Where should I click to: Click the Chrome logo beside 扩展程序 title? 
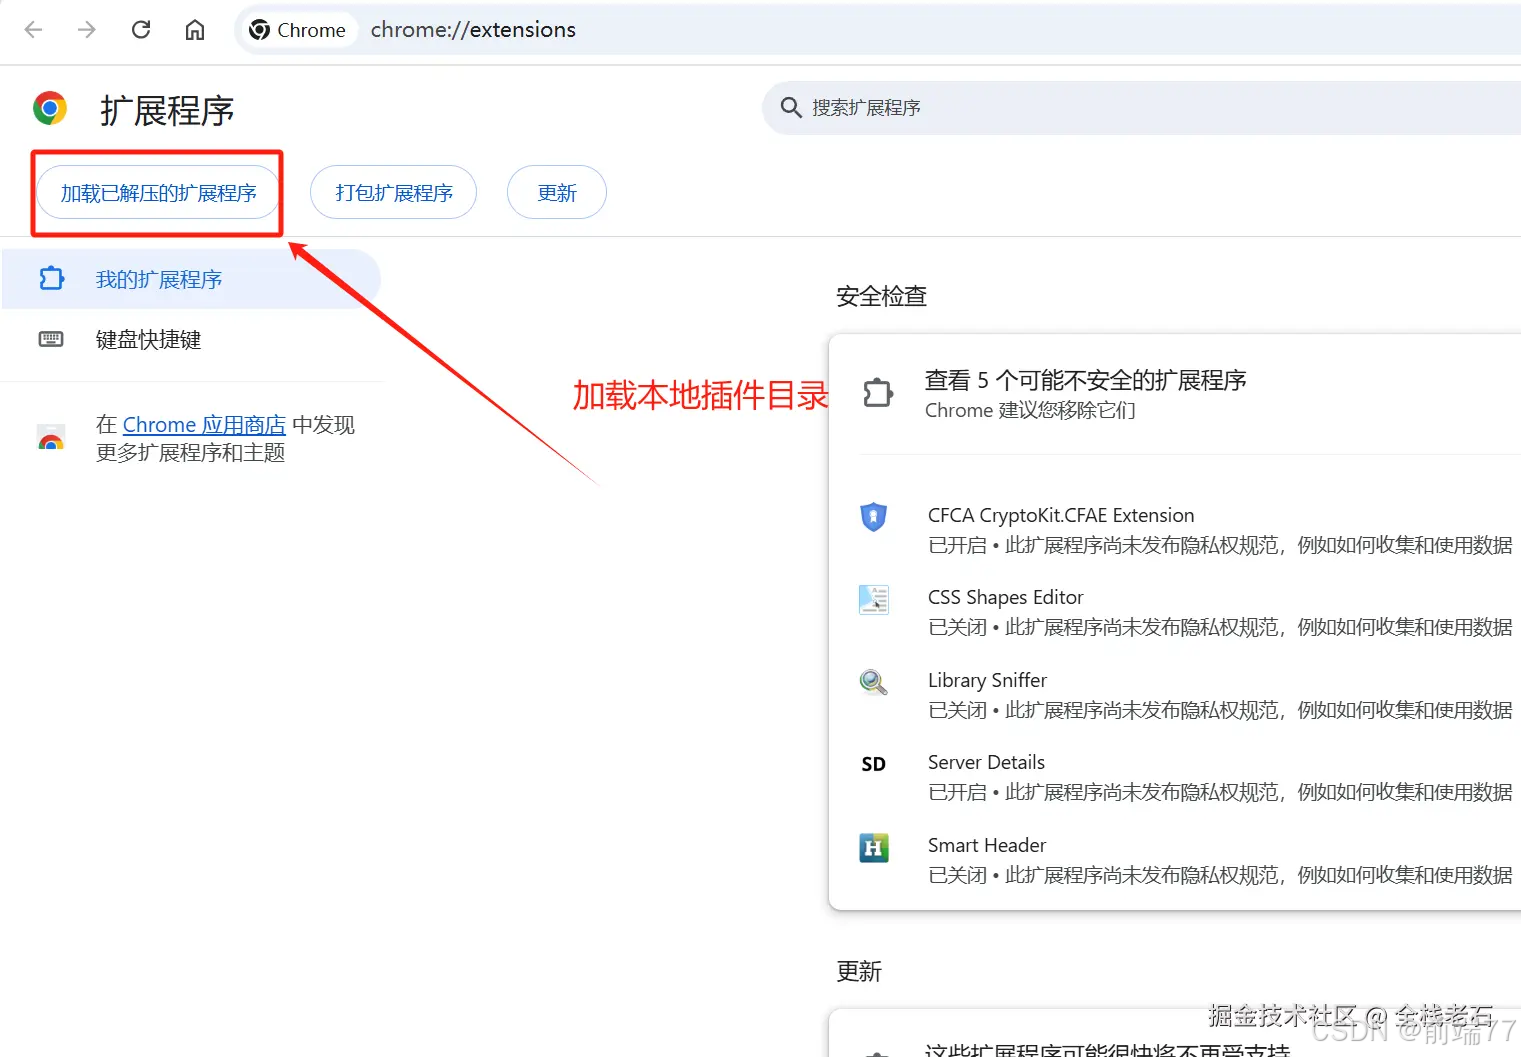50,108
